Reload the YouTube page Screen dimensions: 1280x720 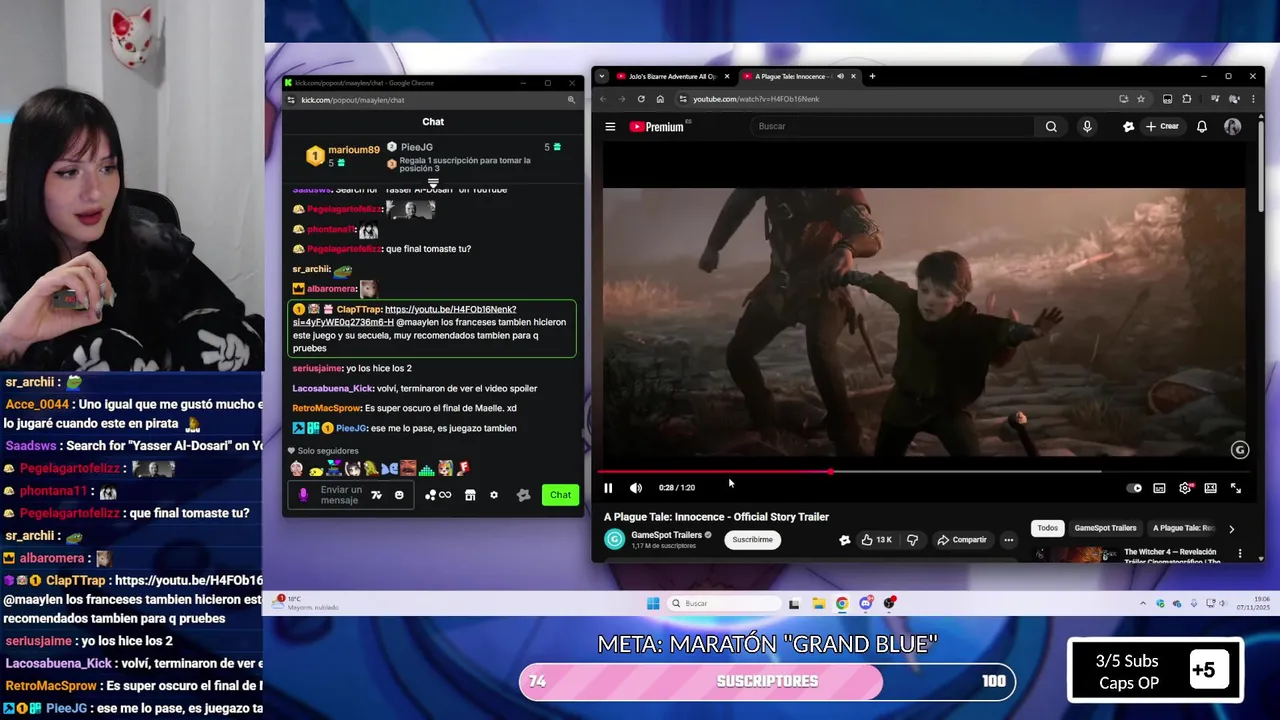click(x=641, y=99)
